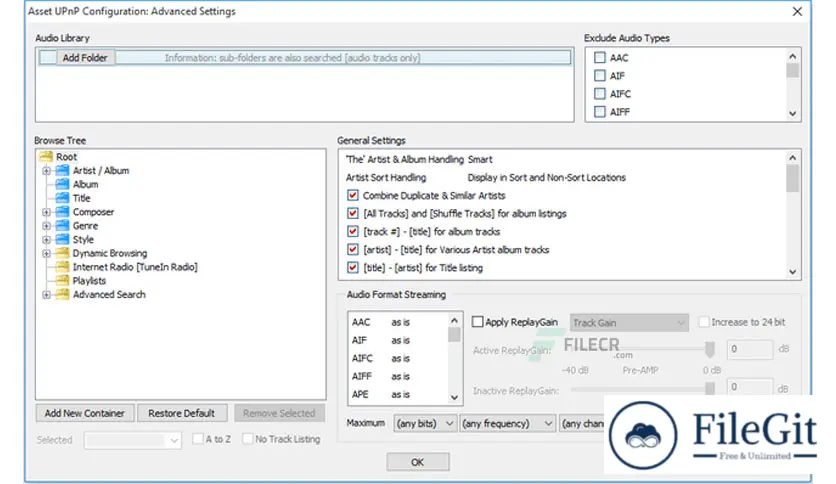Click the Add Folder button
Screen dimensions: 836x484
(x=85, y=58)
